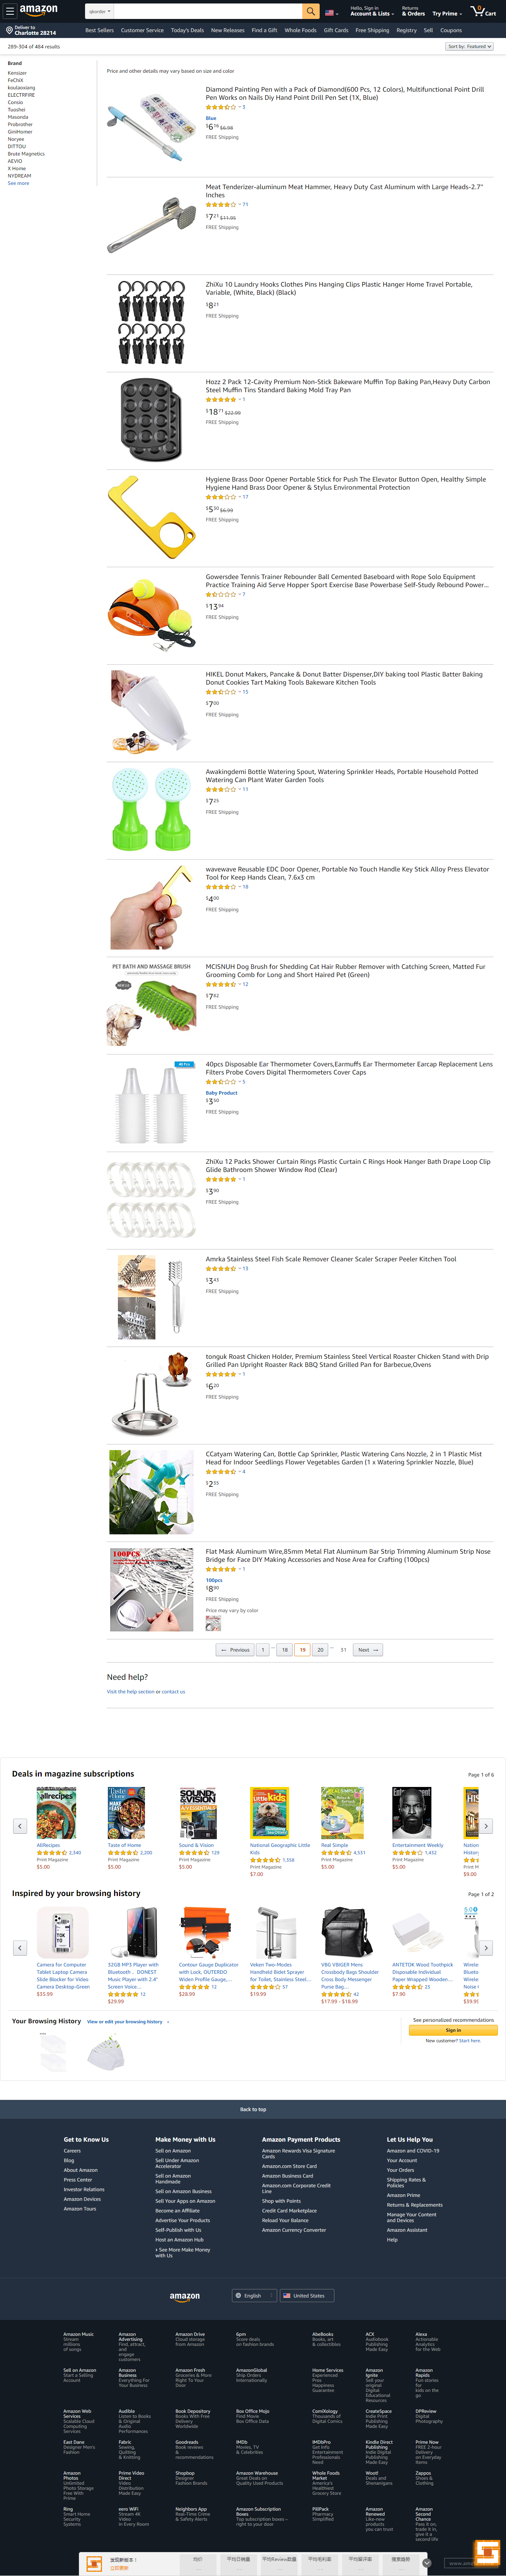Click browsing history carousel left arrow
The width and height of the screenshot is (506, 2576).
coord(19,1947)
